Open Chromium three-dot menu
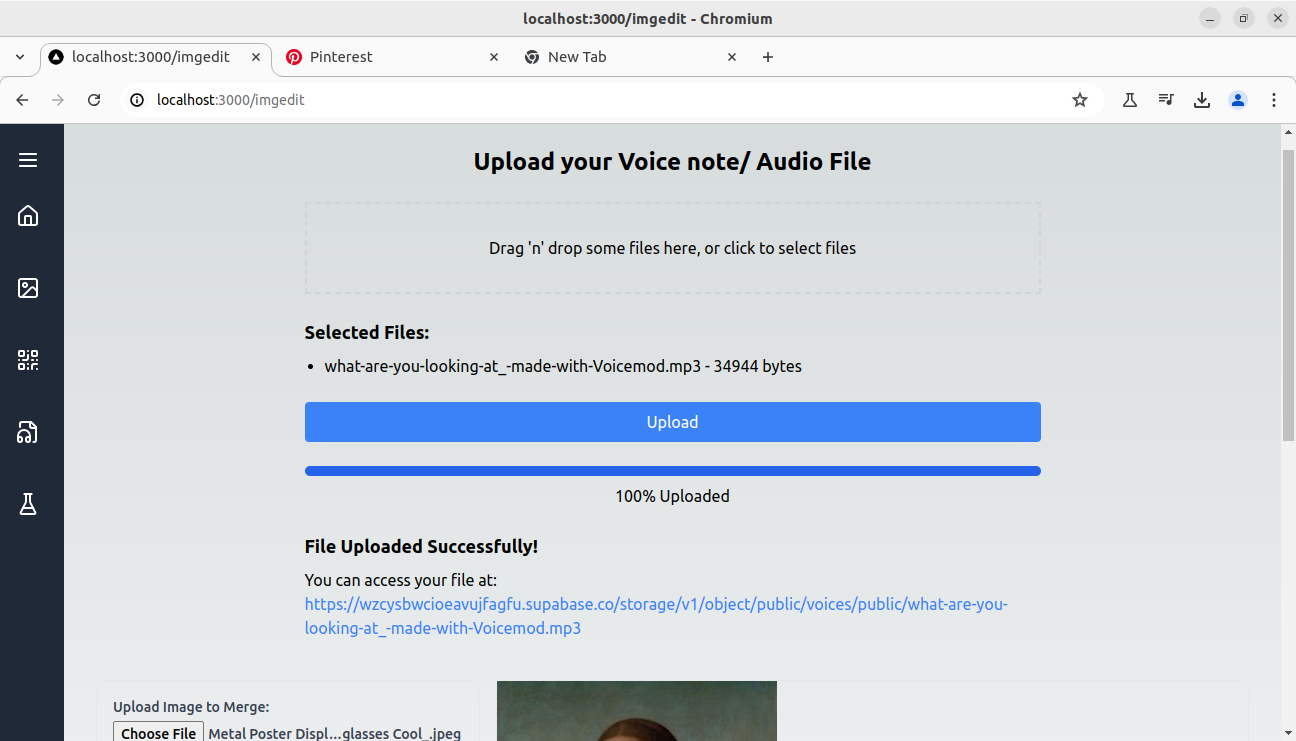 tap(1274, 100)
